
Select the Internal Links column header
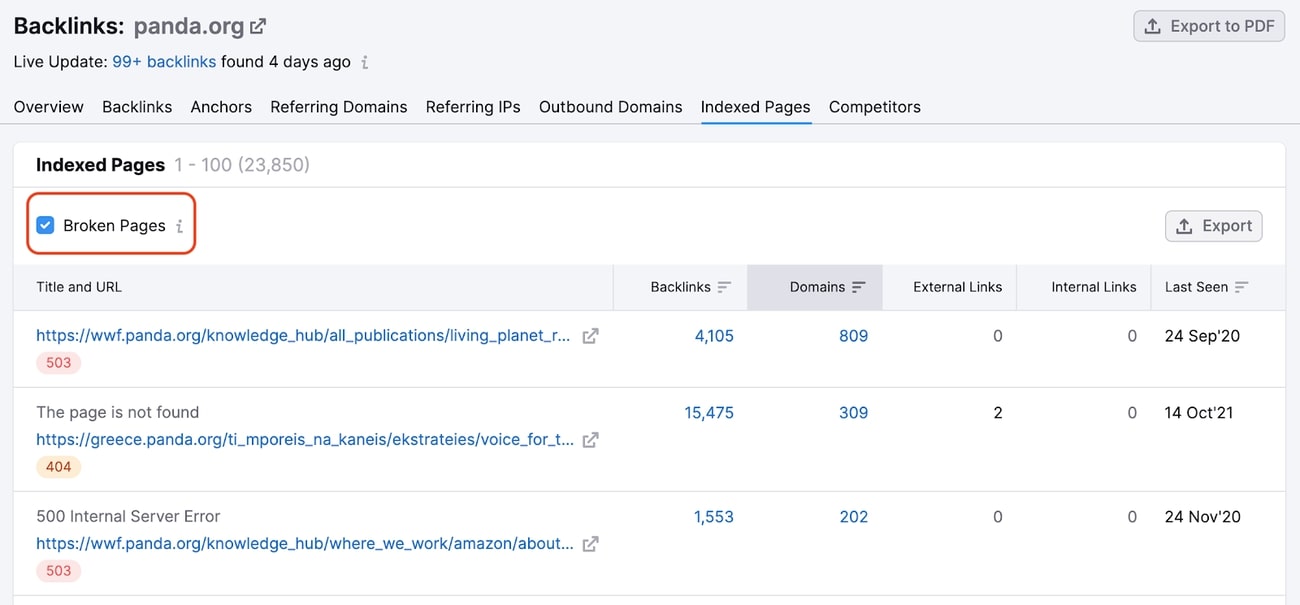(x=1094, y=287)
